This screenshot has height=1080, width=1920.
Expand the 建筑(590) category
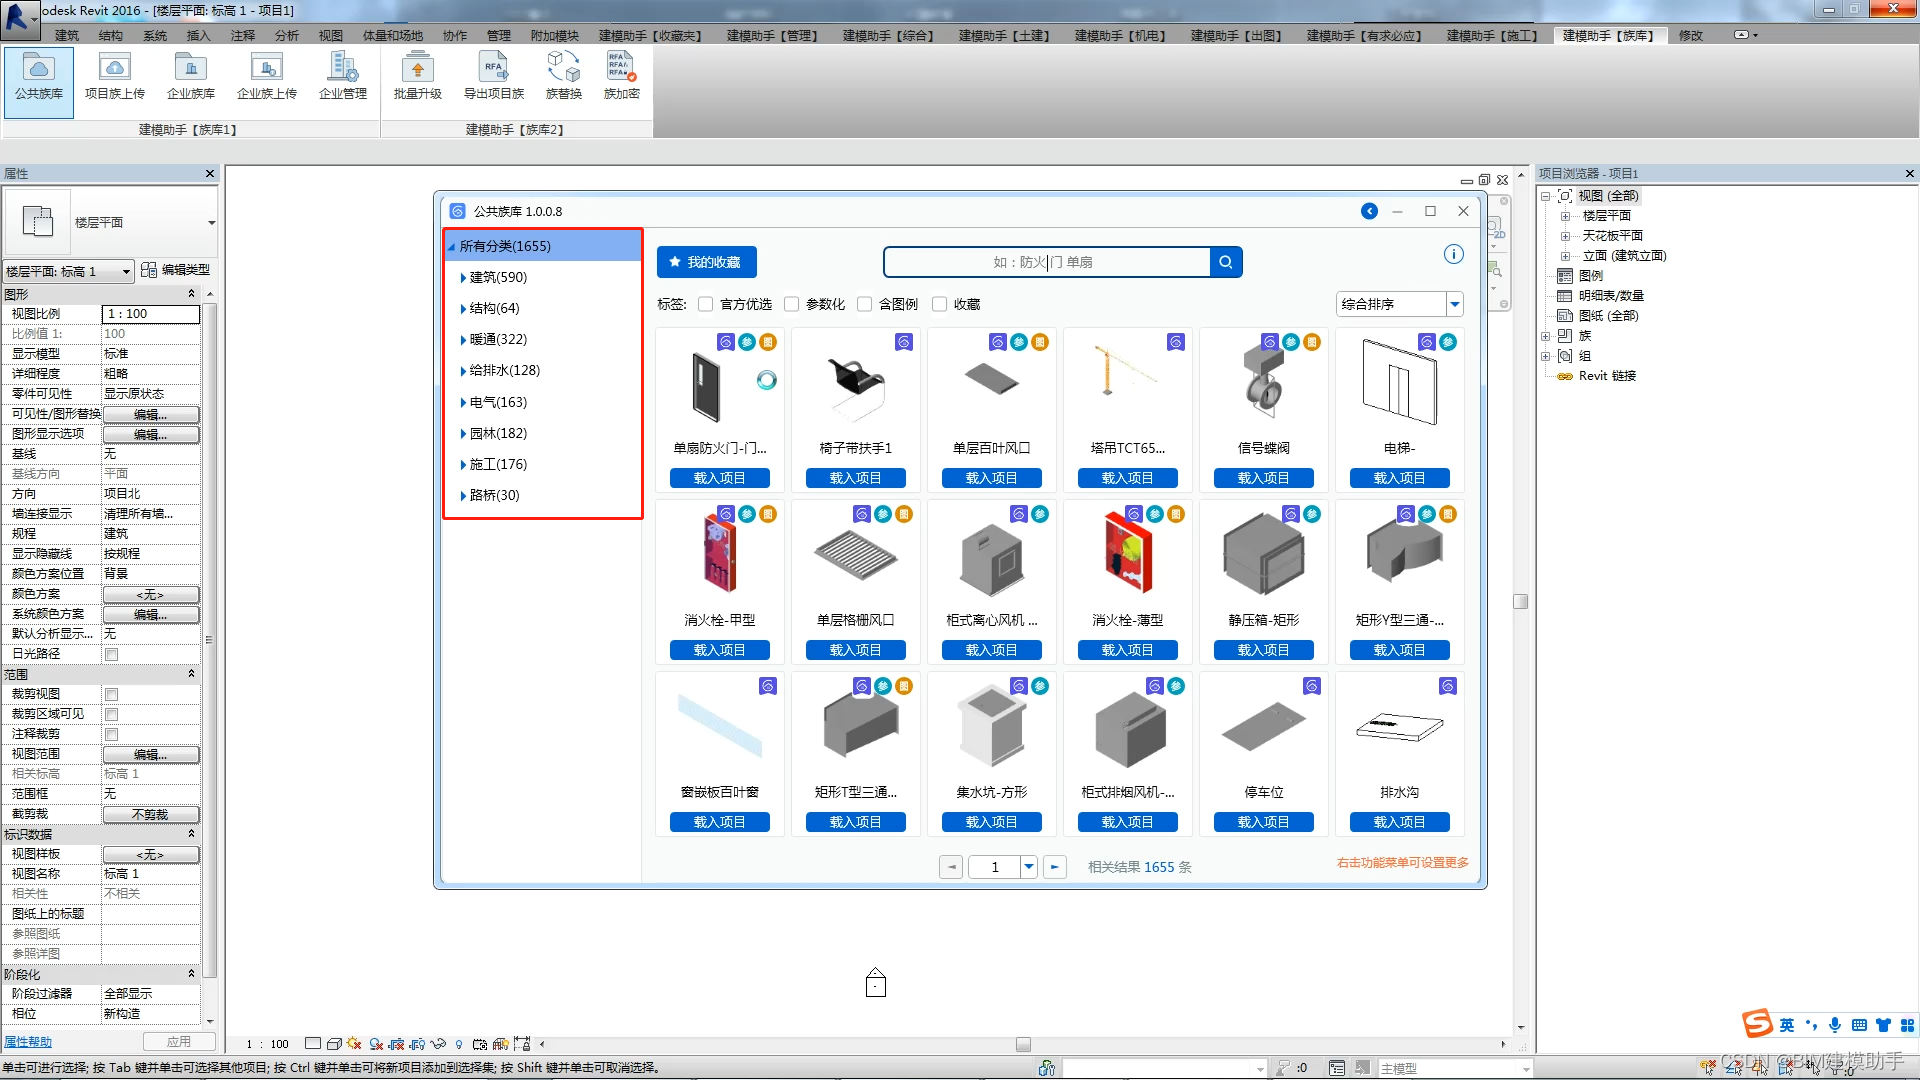coord(463,278)
